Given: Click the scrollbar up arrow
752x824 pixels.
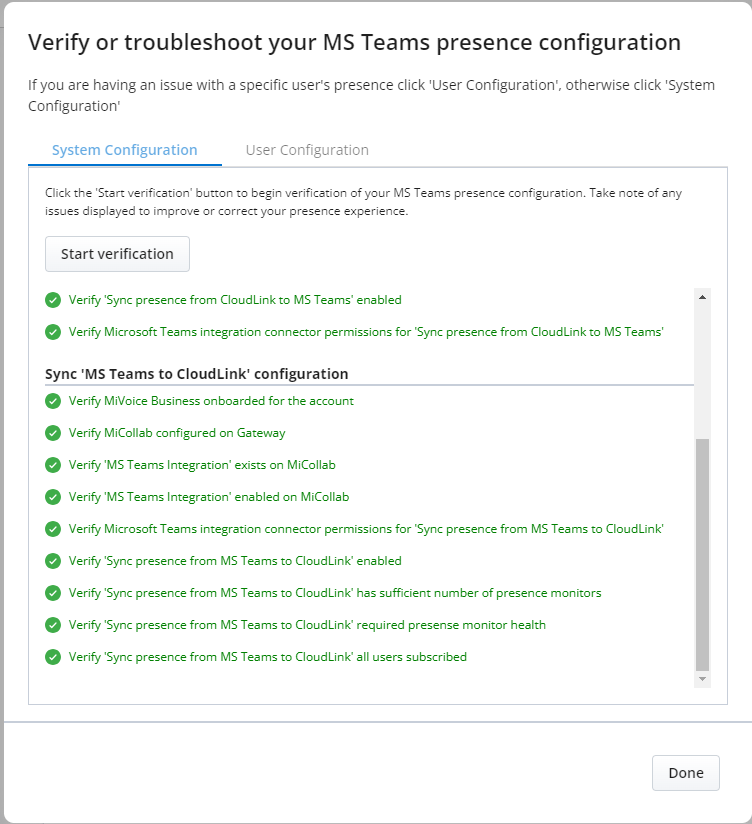Looking at the screenshot, I should pyautogui.click(x=702, y=297).
